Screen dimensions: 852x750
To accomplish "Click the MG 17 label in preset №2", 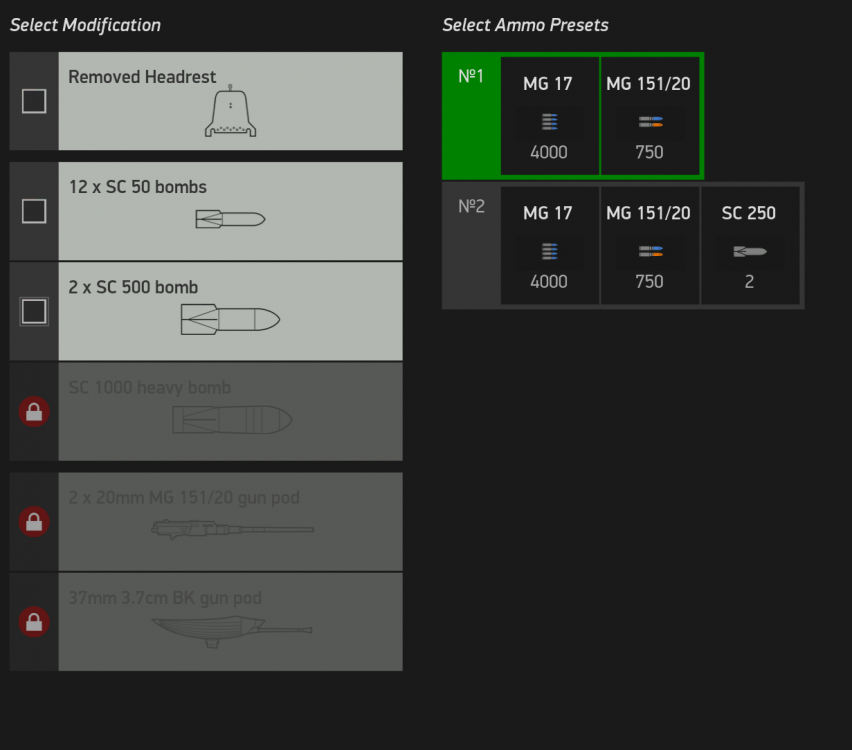I will 548,213.
